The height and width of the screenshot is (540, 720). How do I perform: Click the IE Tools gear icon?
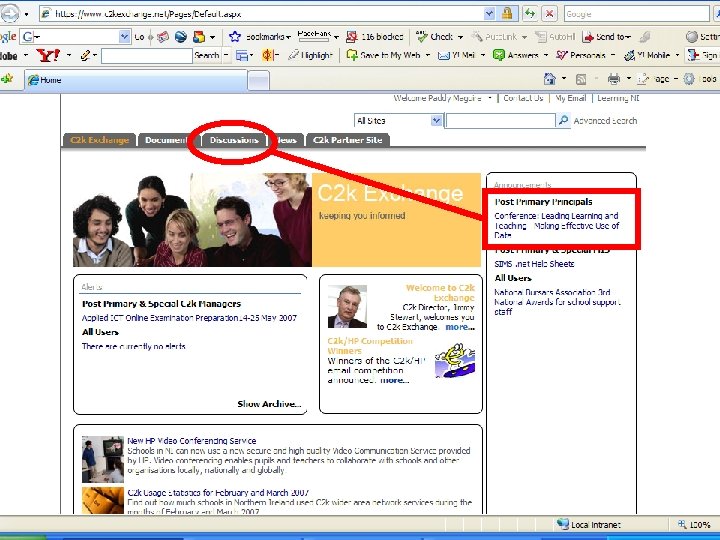pyautogui.click(x=689, y=79)
